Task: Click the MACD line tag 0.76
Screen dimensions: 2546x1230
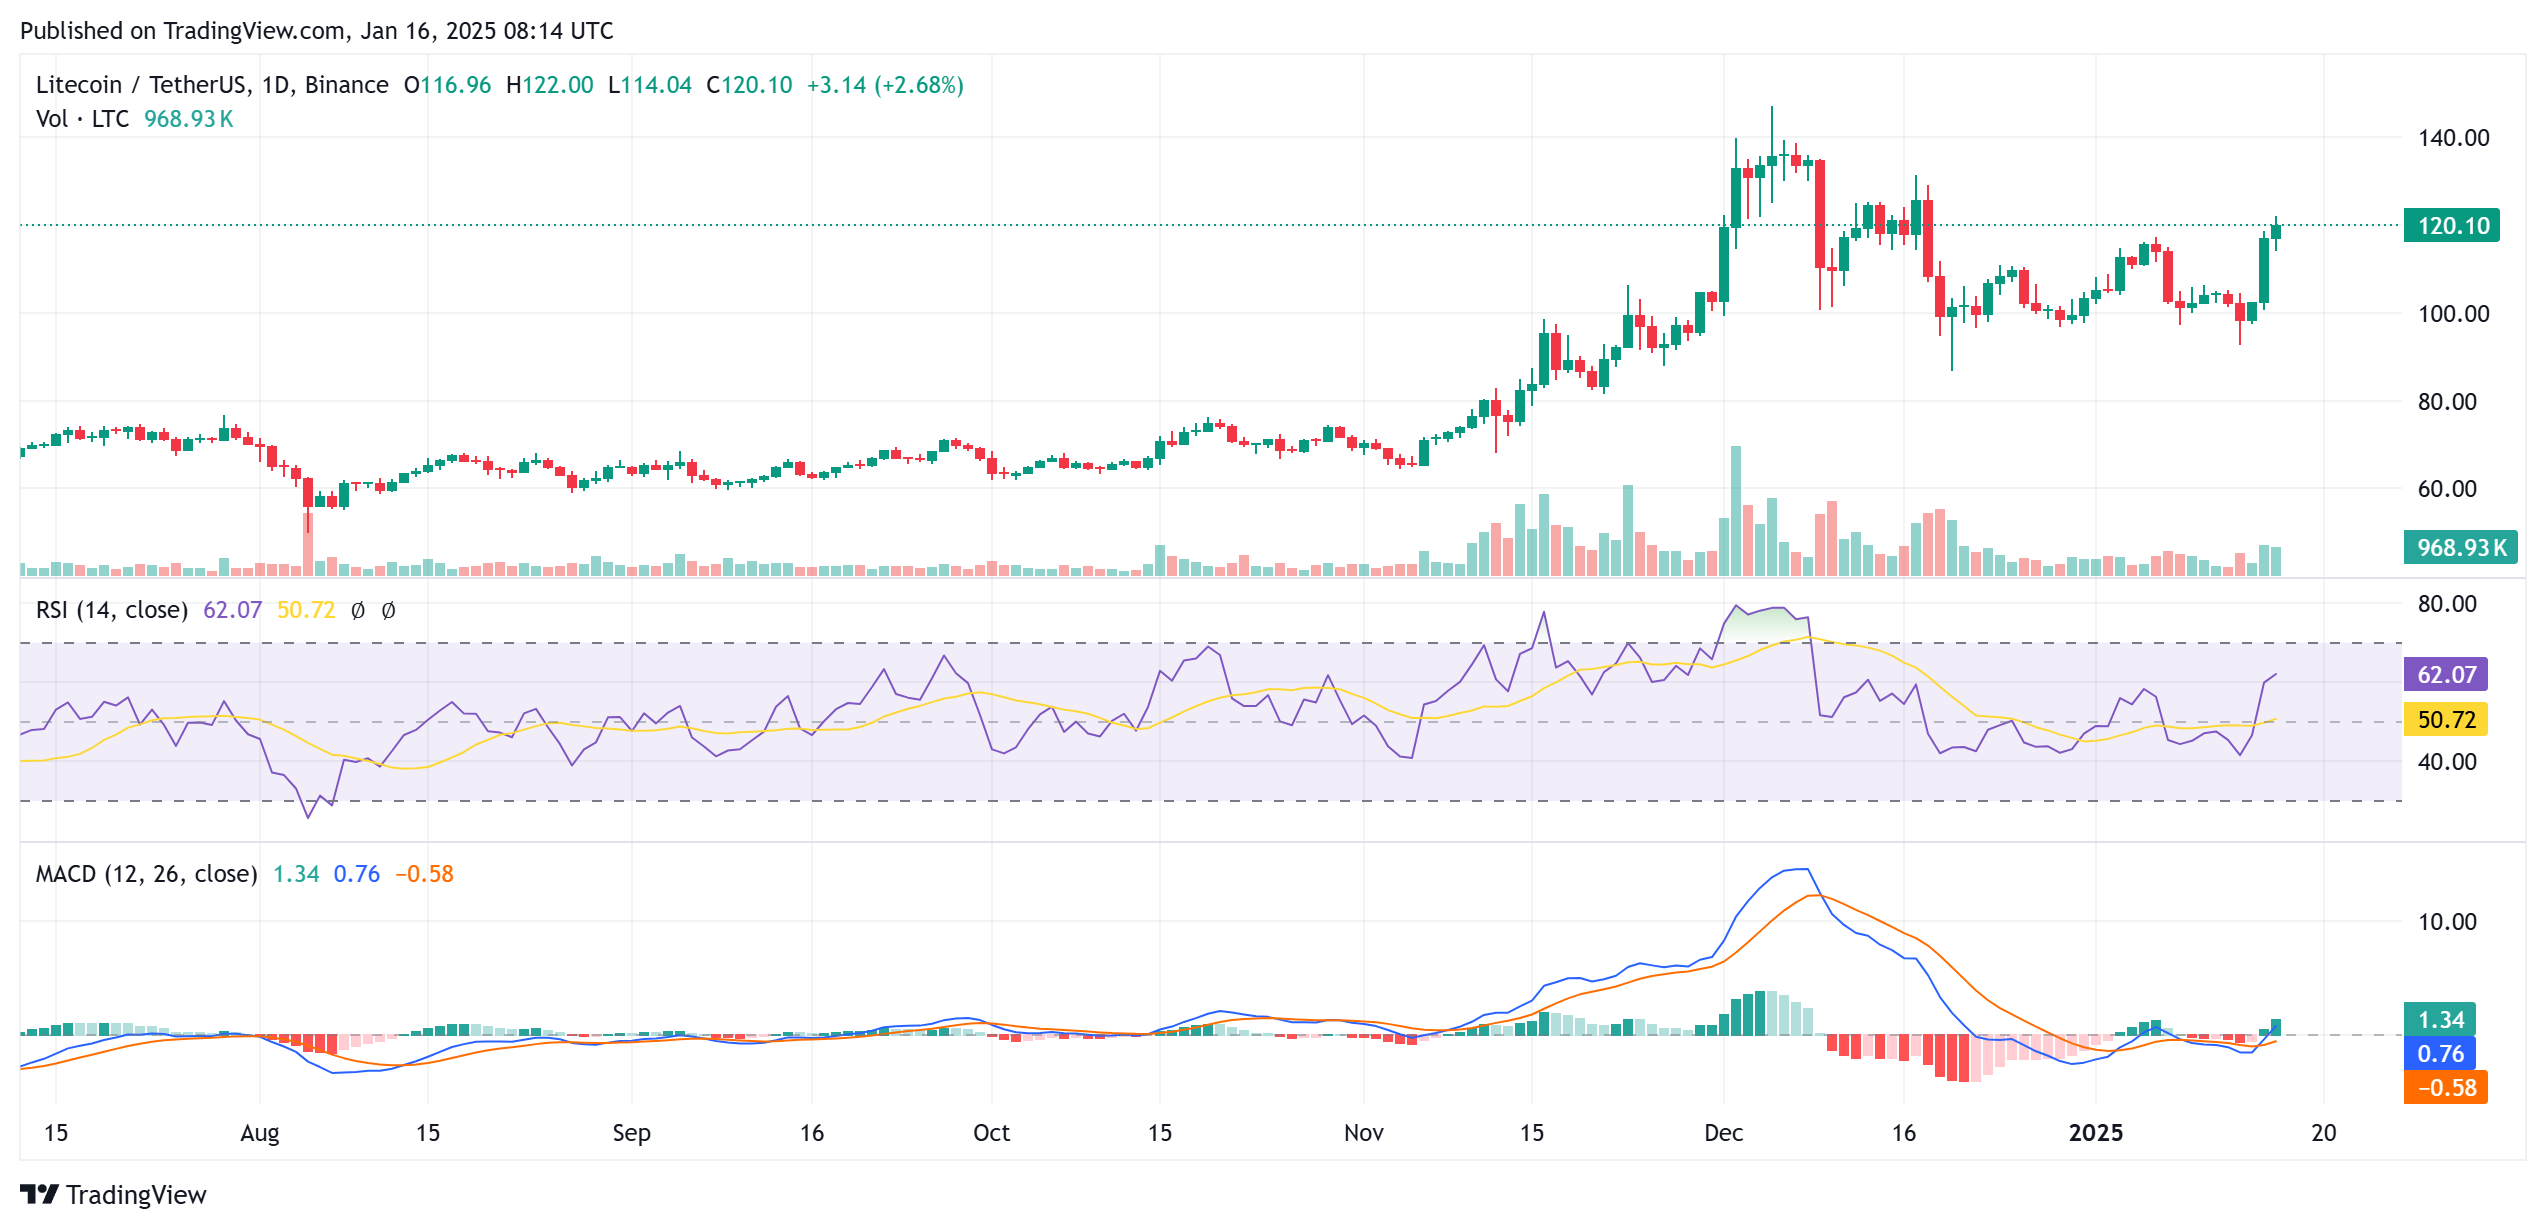Action: point(2439,1053)
